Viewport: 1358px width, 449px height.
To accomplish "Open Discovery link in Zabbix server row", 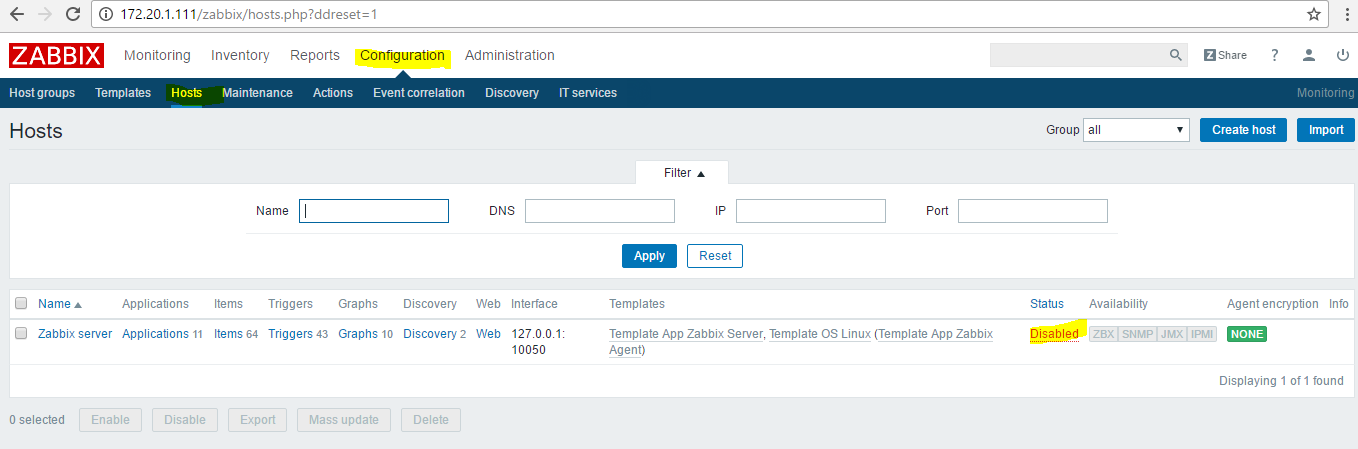I will point(430,334).
